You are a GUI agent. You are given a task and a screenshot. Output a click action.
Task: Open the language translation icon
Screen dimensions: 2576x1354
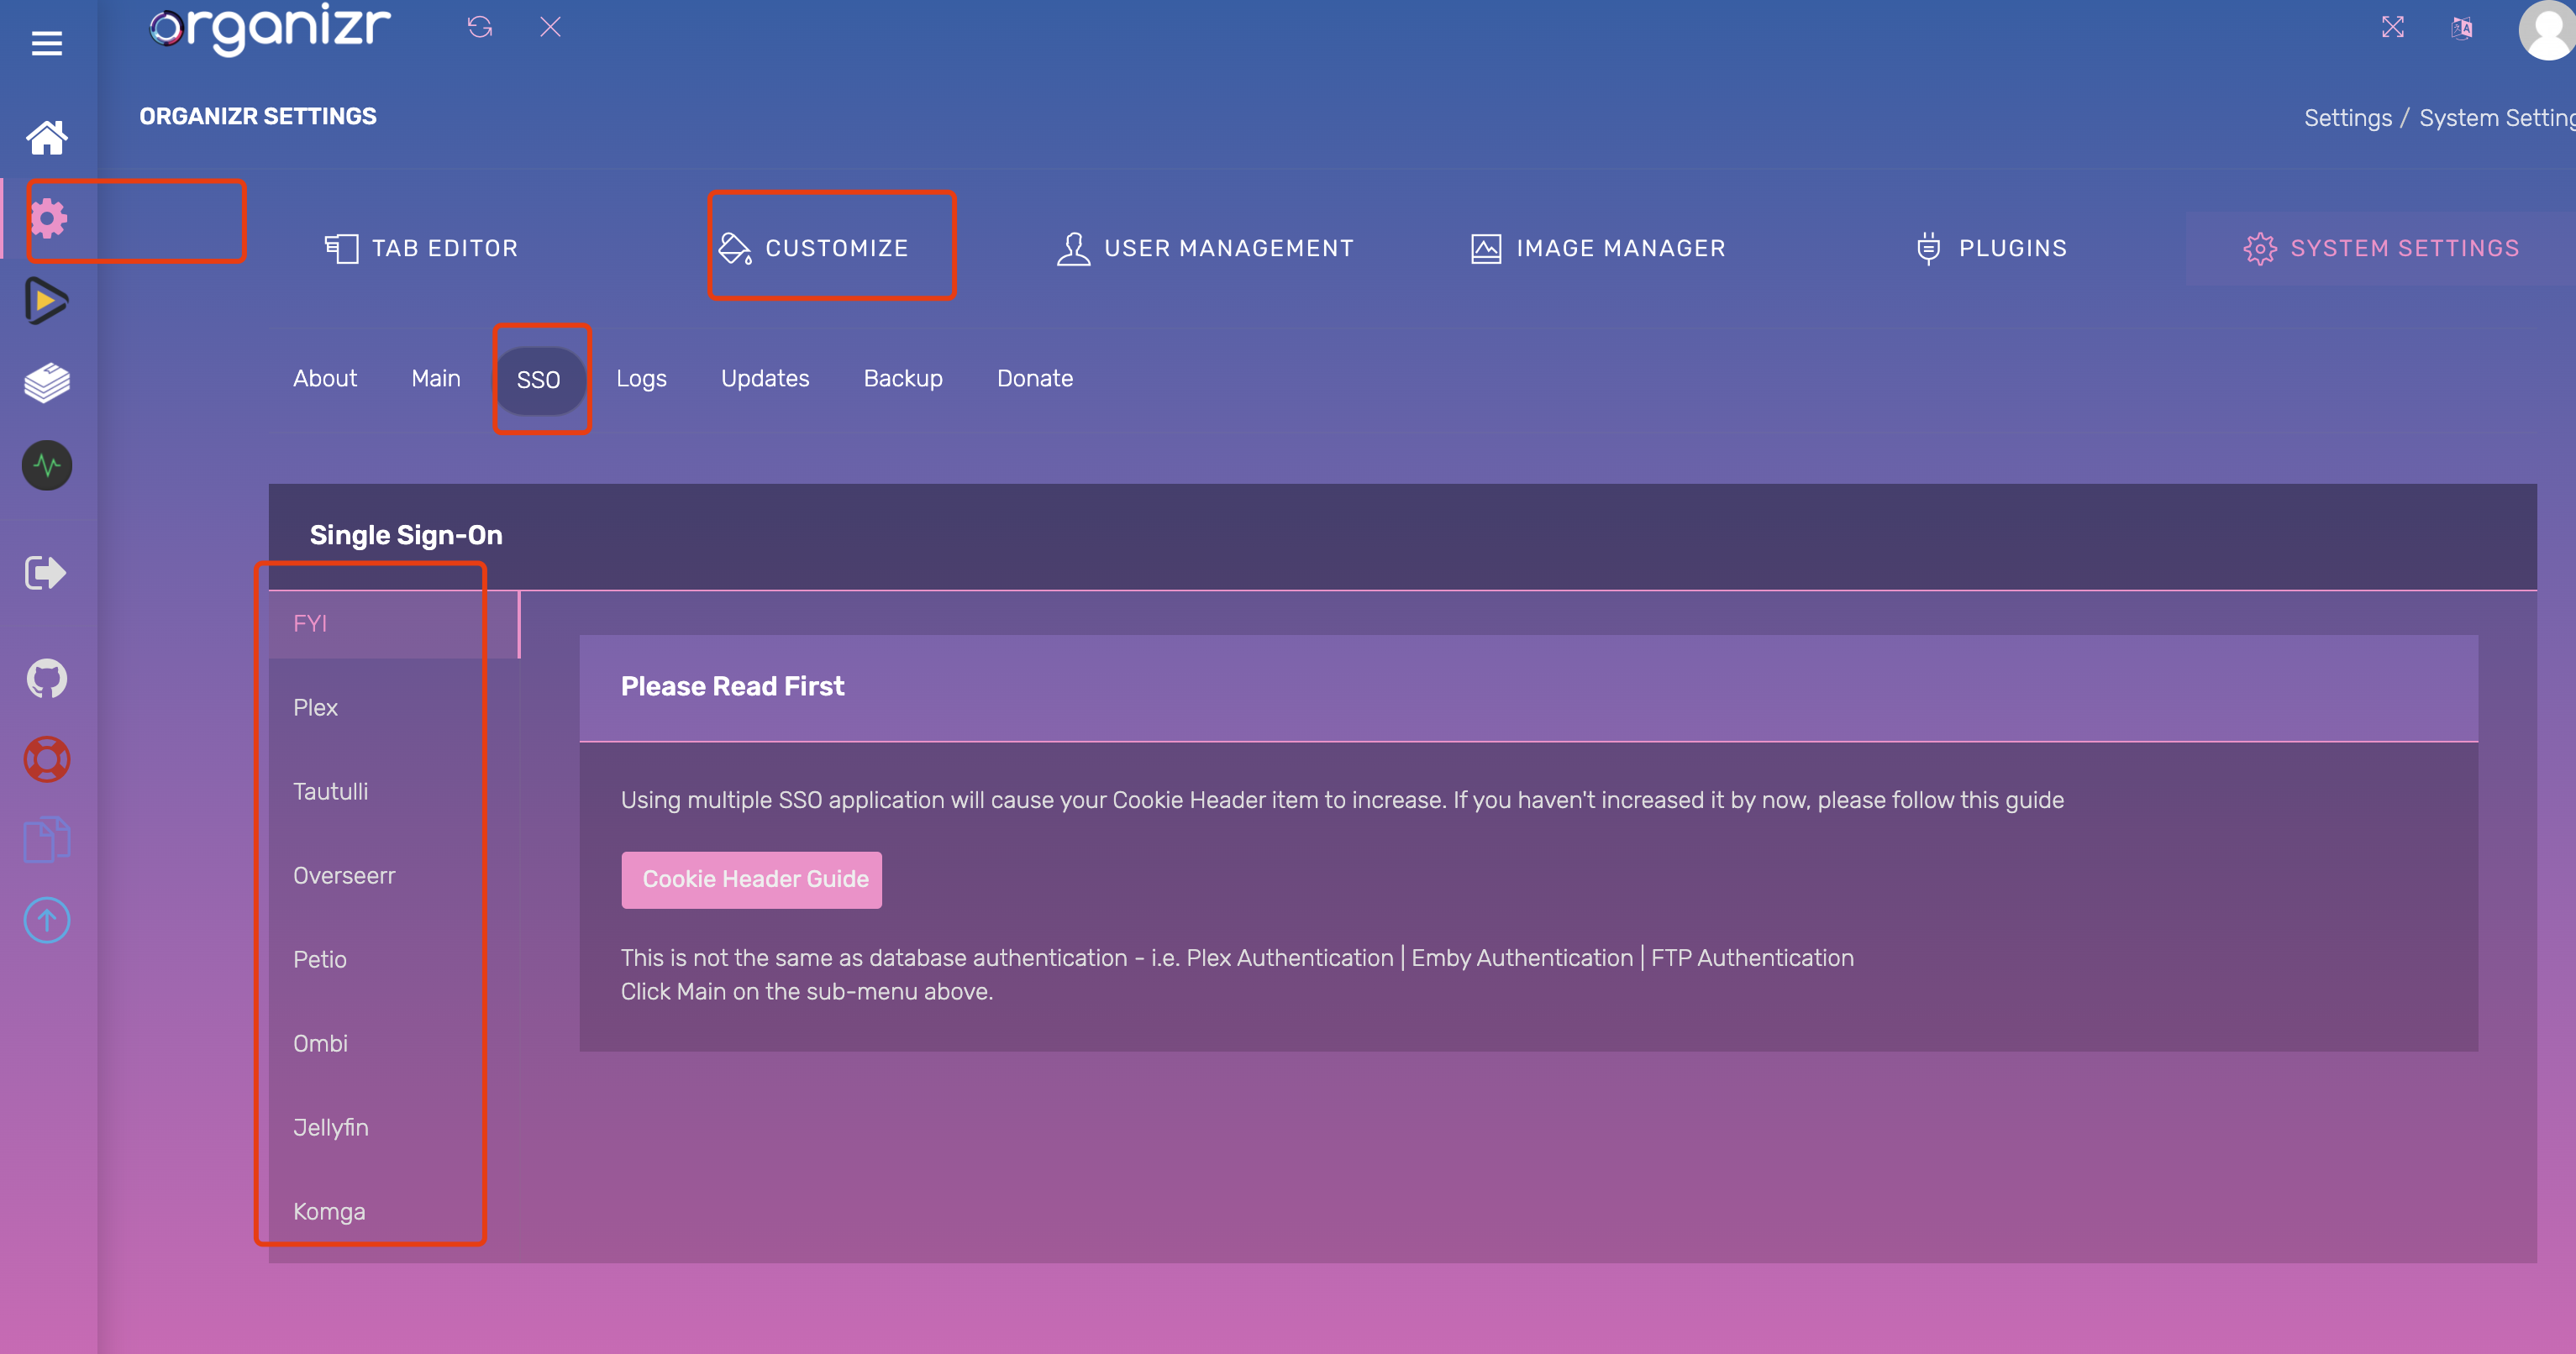click(x=2461, y=27)
